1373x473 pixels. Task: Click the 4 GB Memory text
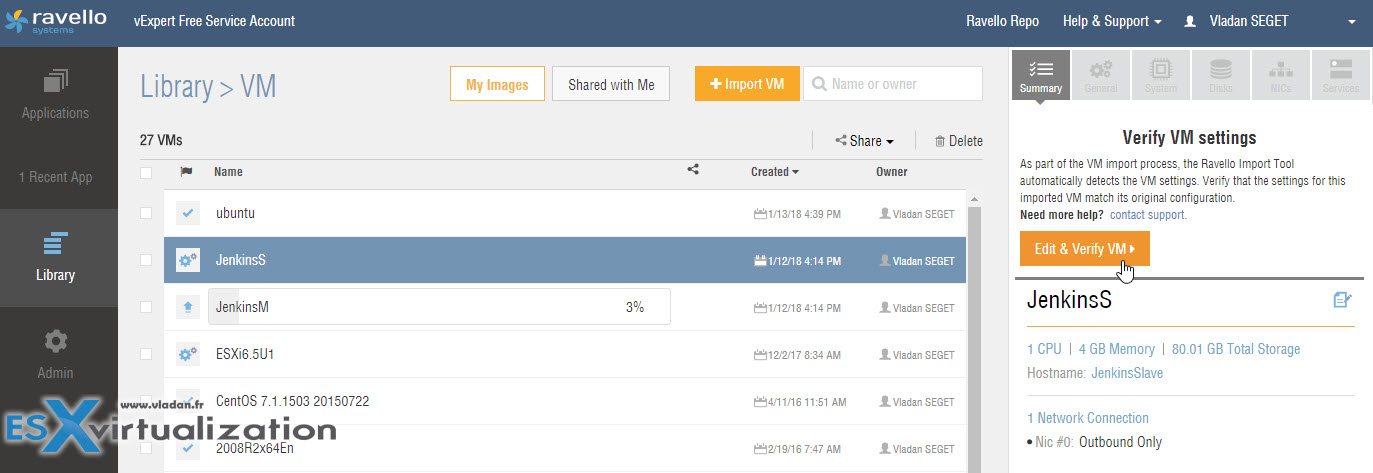[1116, 349]
